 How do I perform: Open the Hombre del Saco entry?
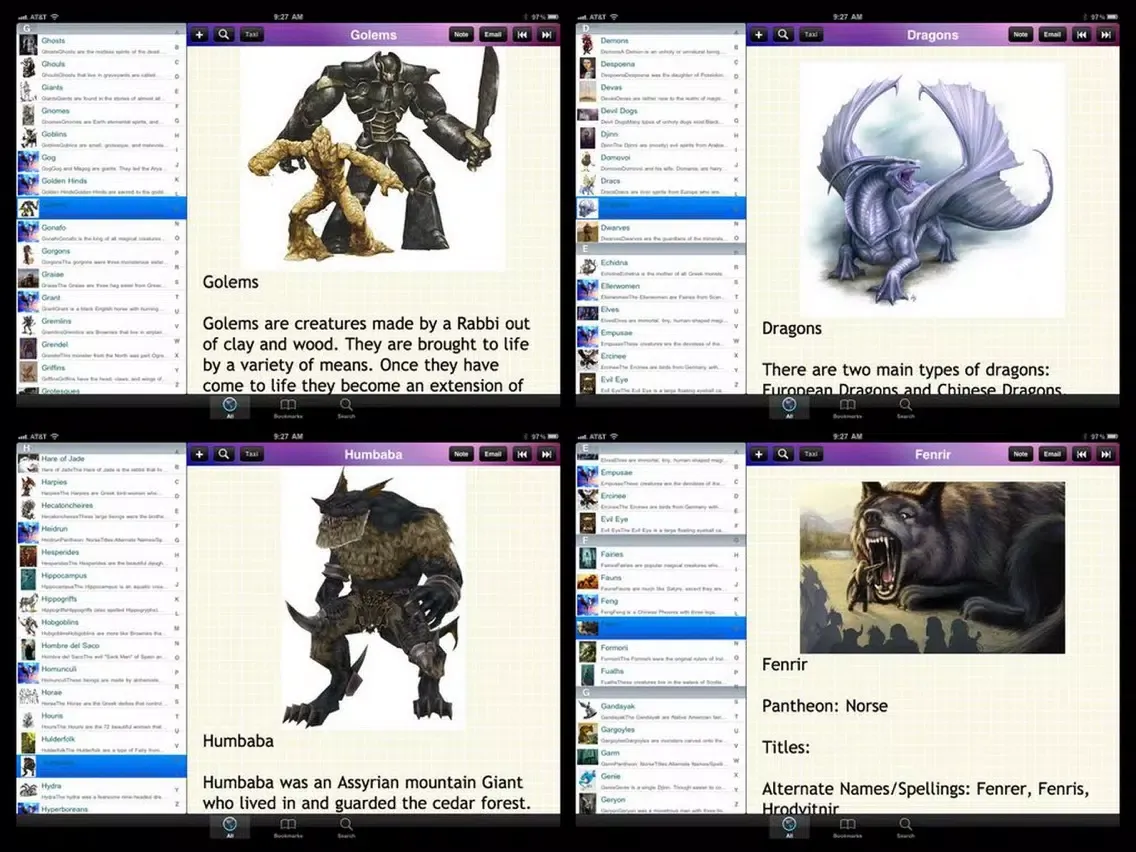click(x=96, y=650)
